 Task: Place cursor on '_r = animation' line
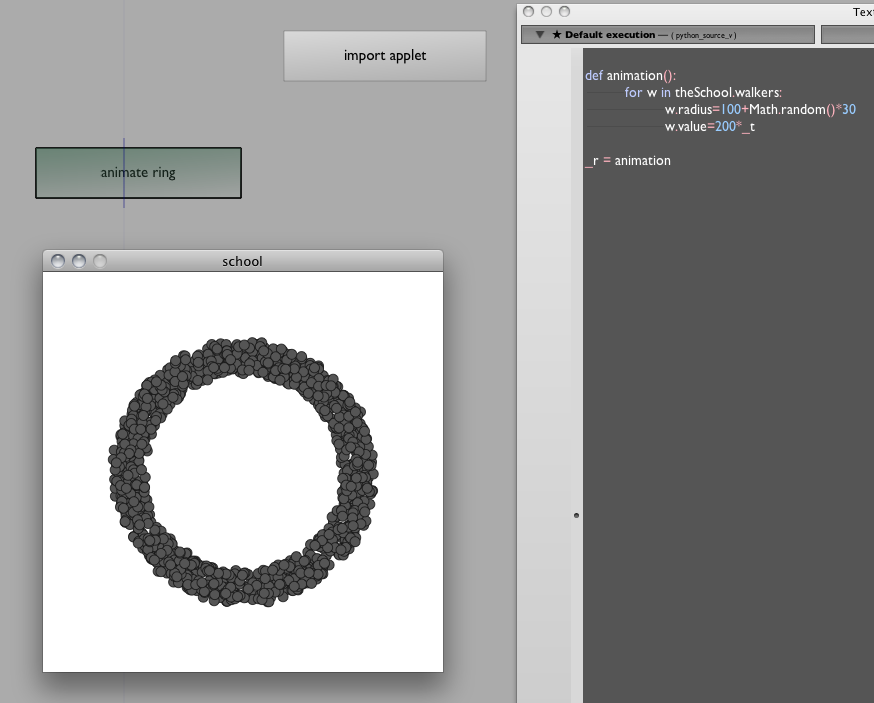(x=628, y=160)
